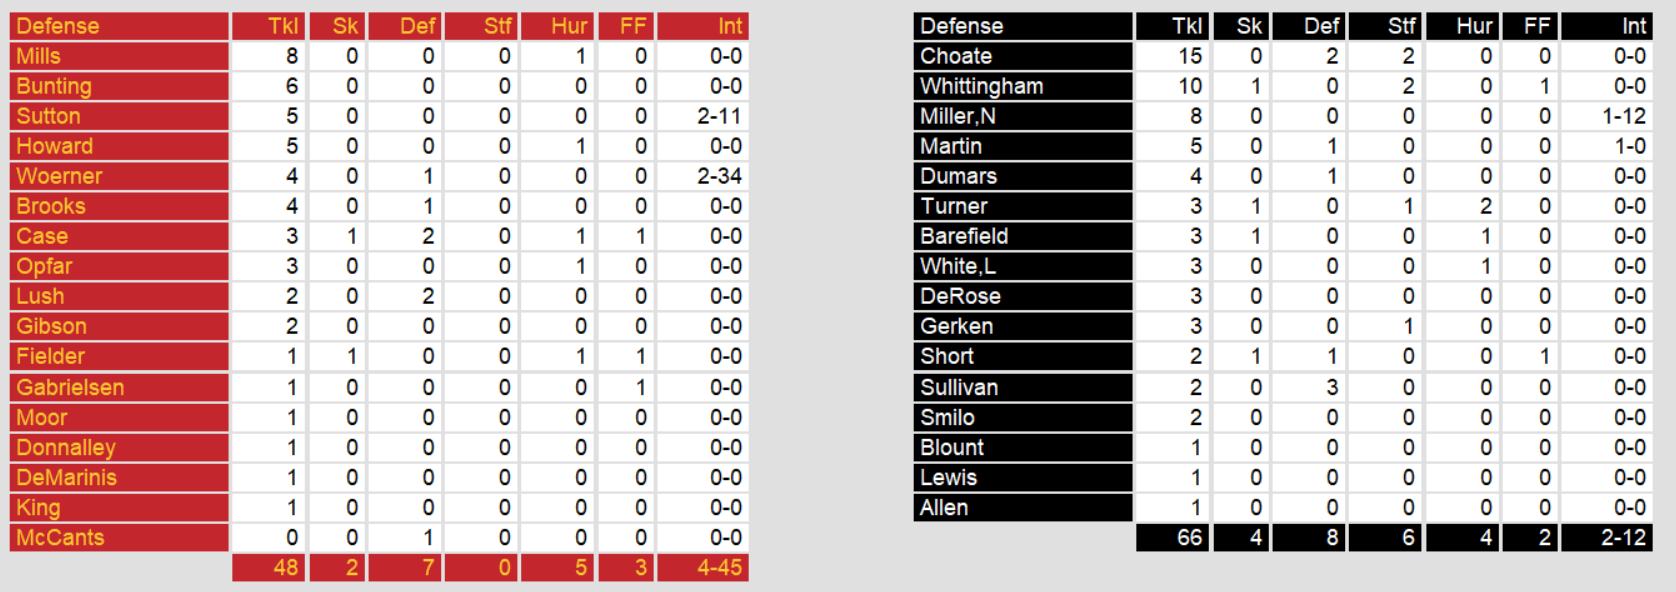Screen dimensions: 1676x592
Task: Click the red total tackles 48 cell
Action: pyautogui.click(x=269, y=568)
